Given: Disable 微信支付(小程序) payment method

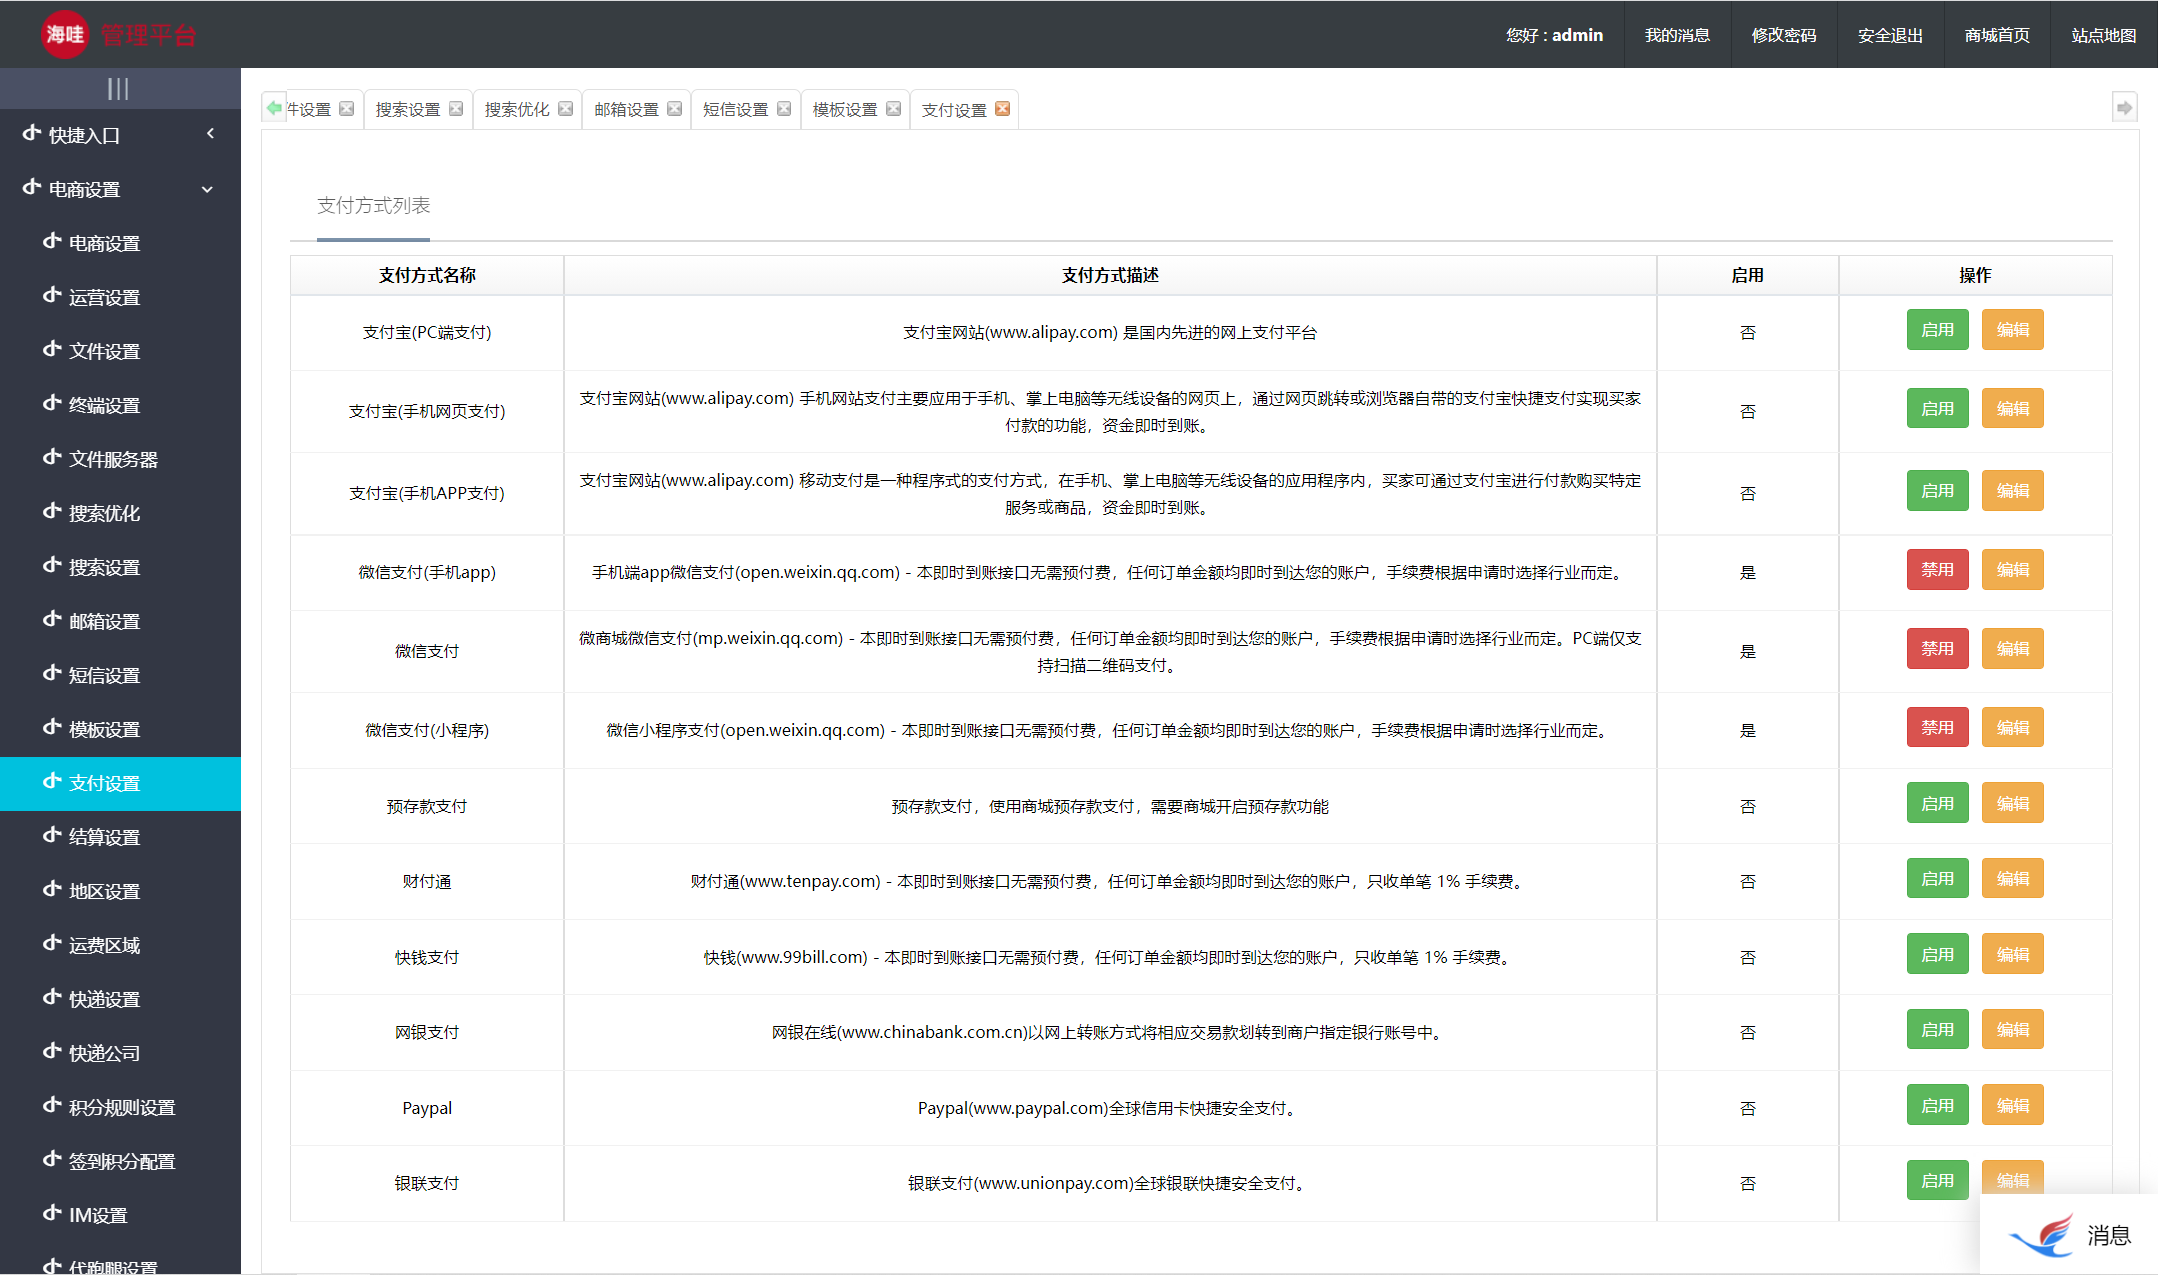Looking at the screenshot, I should tap(1937, 728).
